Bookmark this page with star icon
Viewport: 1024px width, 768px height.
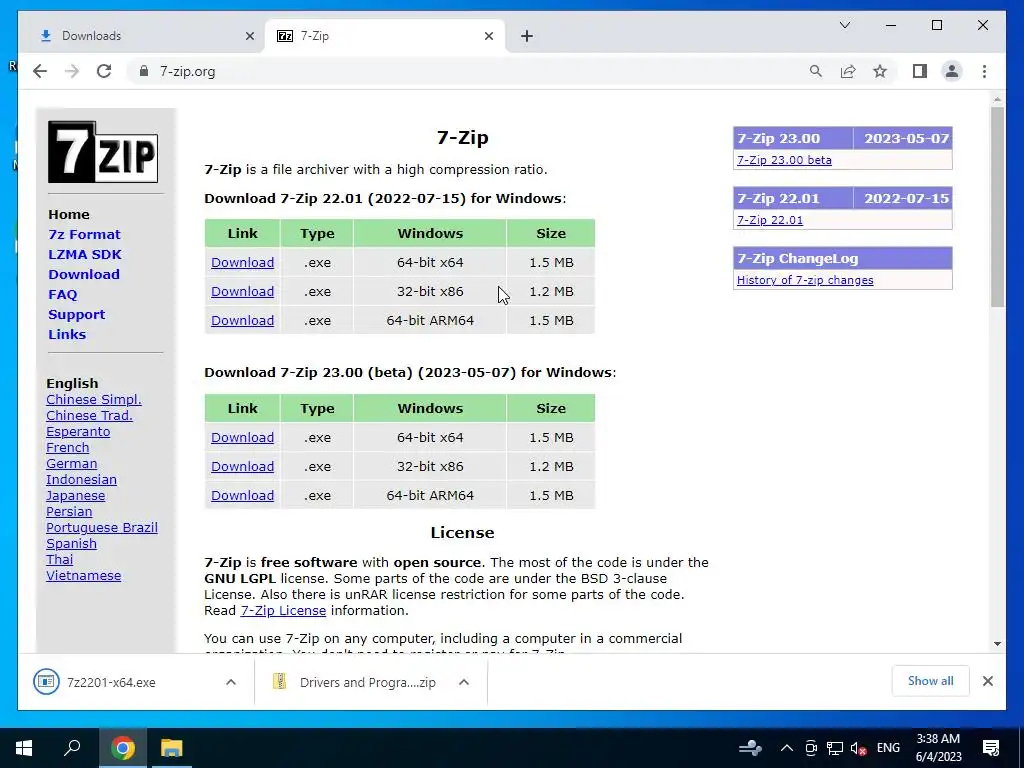[x=880, y=71]
